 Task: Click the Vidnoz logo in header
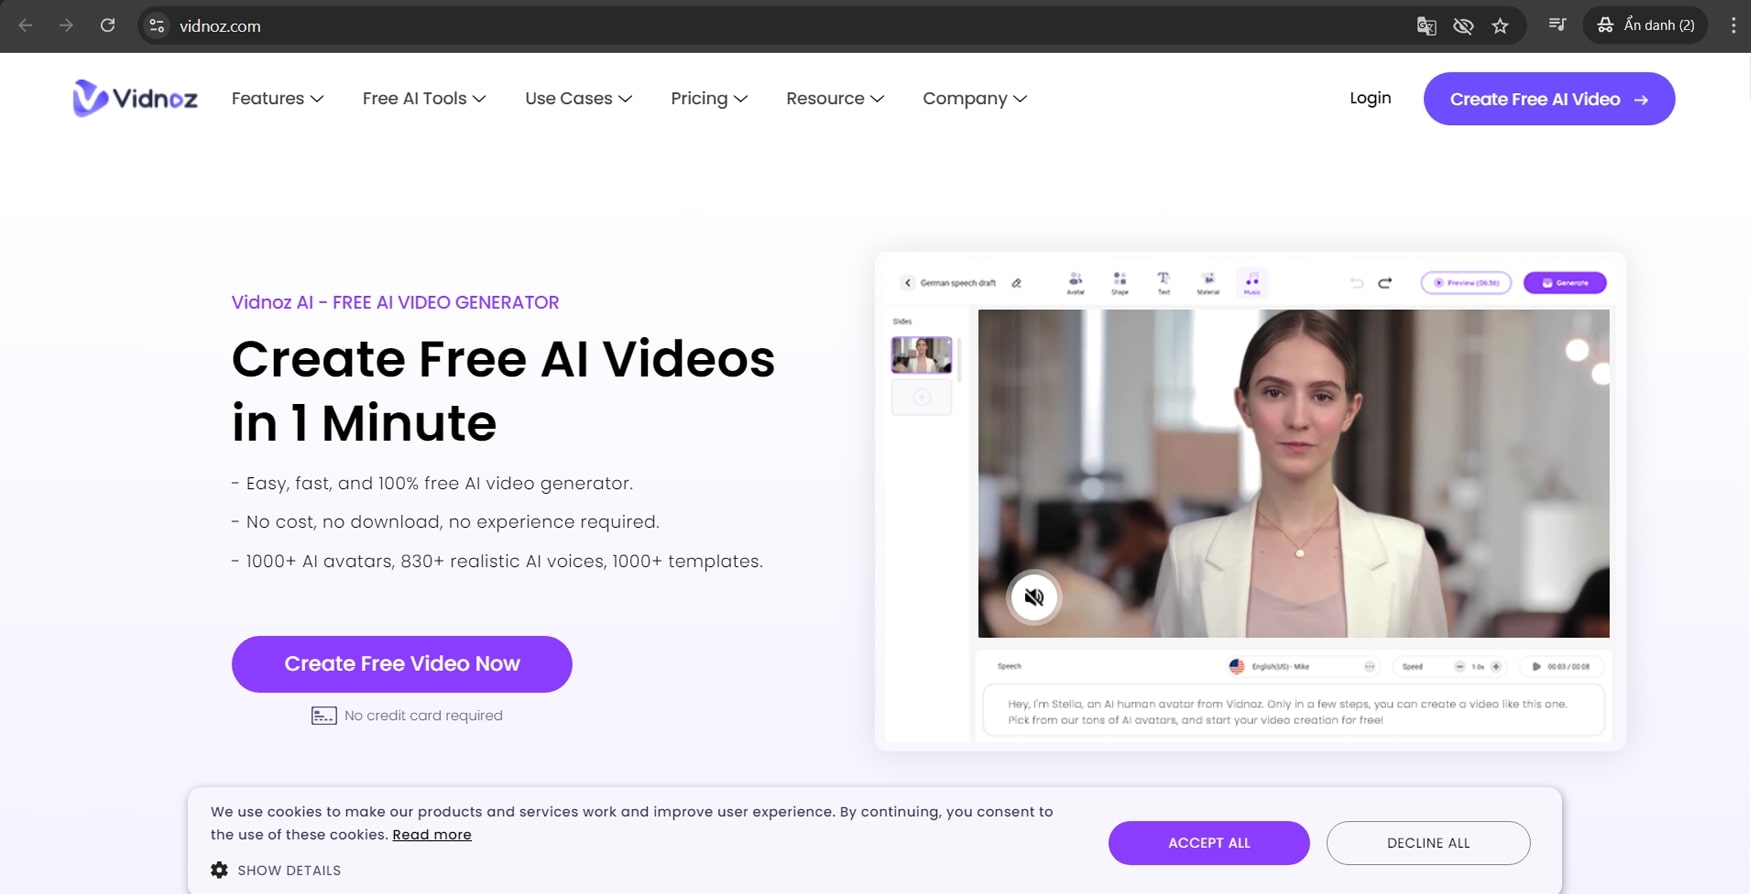(x=135, y=98)
